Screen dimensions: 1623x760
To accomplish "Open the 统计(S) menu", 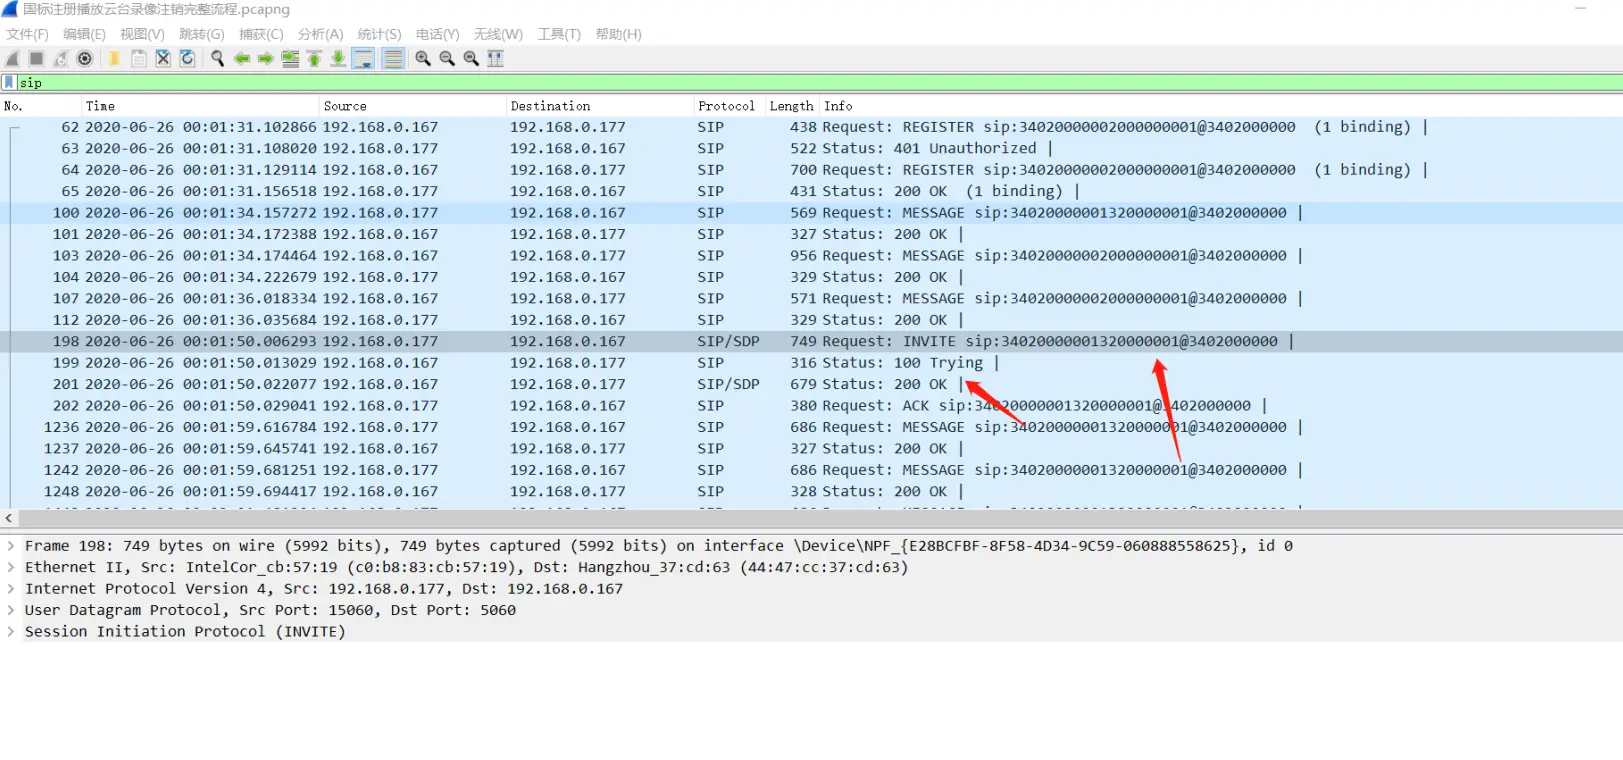I will pos(379,34).
